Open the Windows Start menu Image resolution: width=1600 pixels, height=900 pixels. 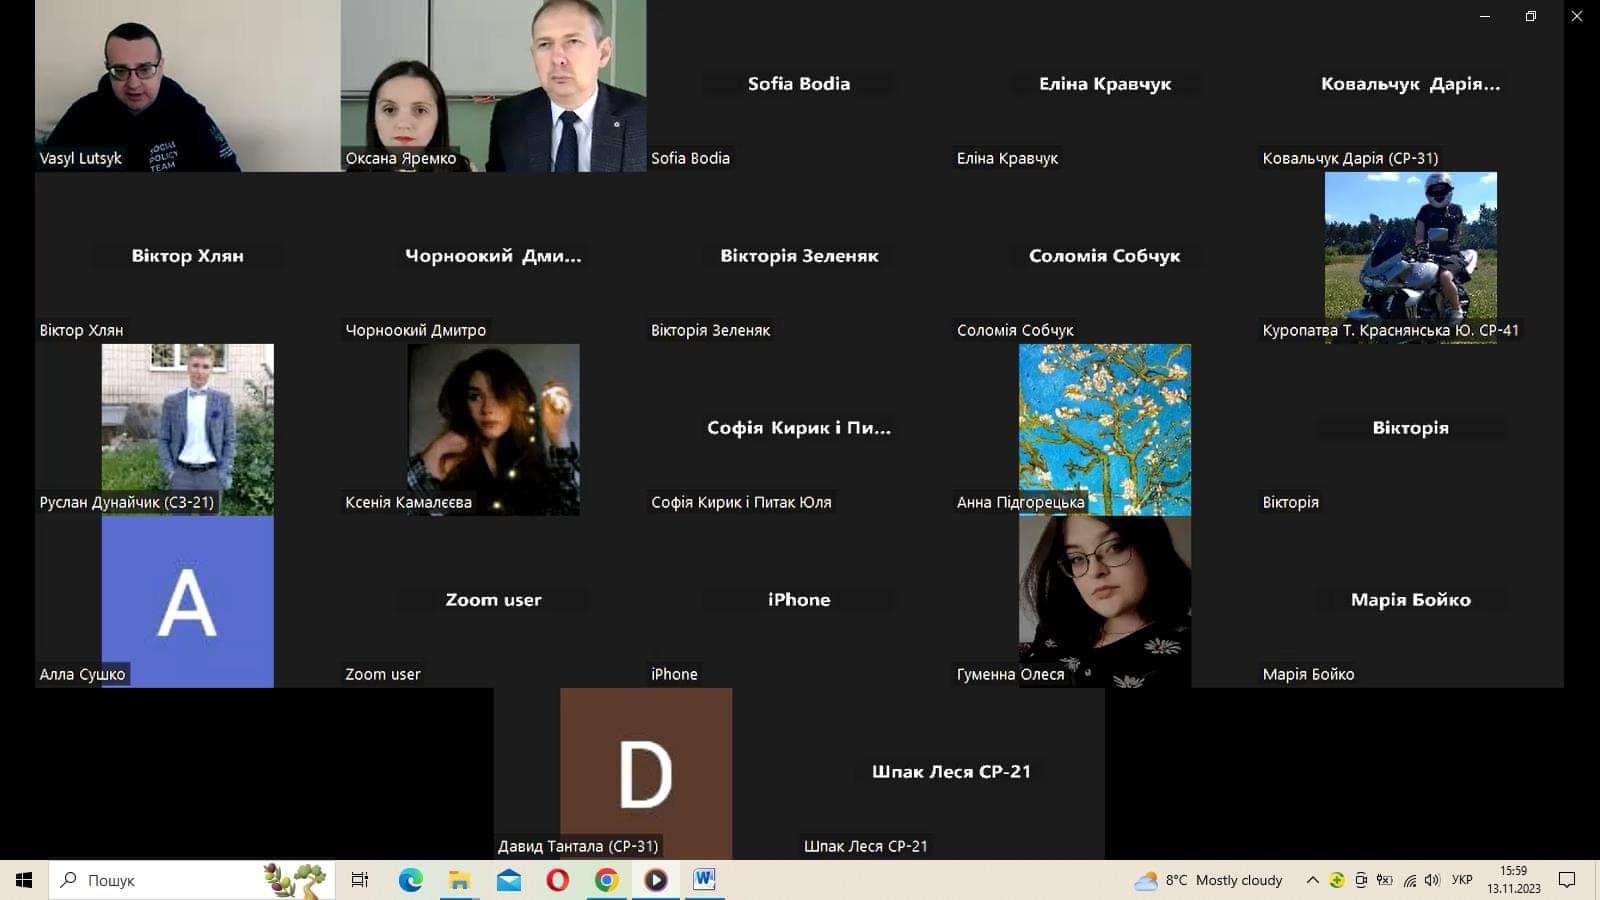click(x=24, y=880)
